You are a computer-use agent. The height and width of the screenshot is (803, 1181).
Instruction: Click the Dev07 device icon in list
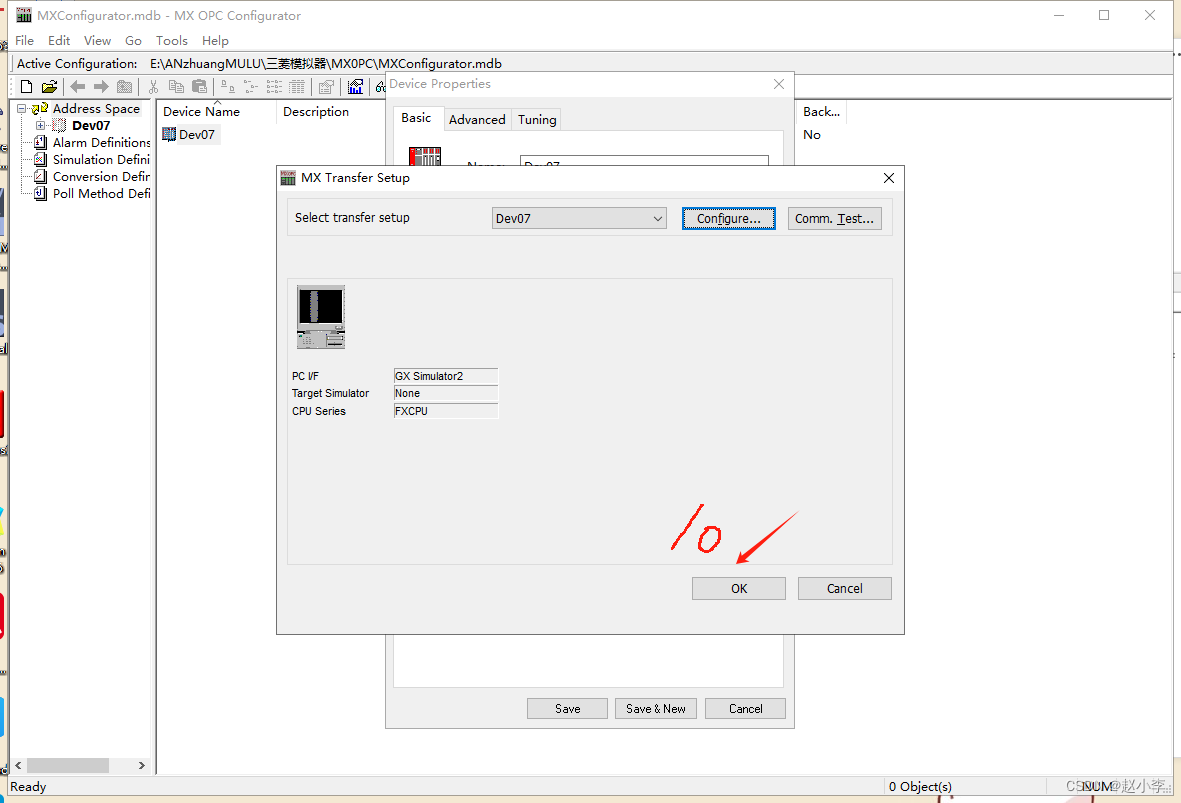click(x=169, y=134)
